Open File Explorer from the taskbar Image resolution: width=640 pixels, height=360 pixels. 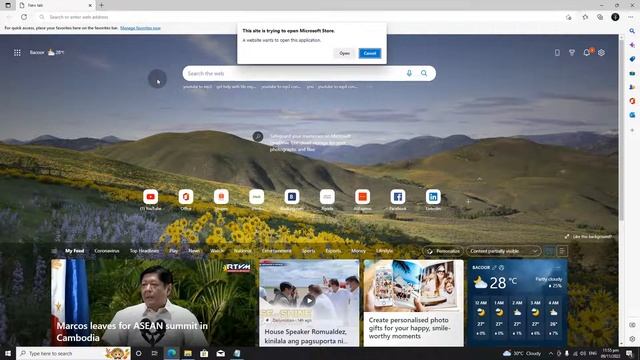[x=188, y=353]
